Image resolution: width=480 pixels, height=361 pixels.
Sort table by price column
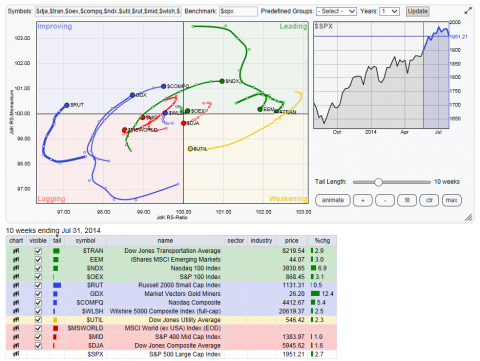[x=291, y=241]
